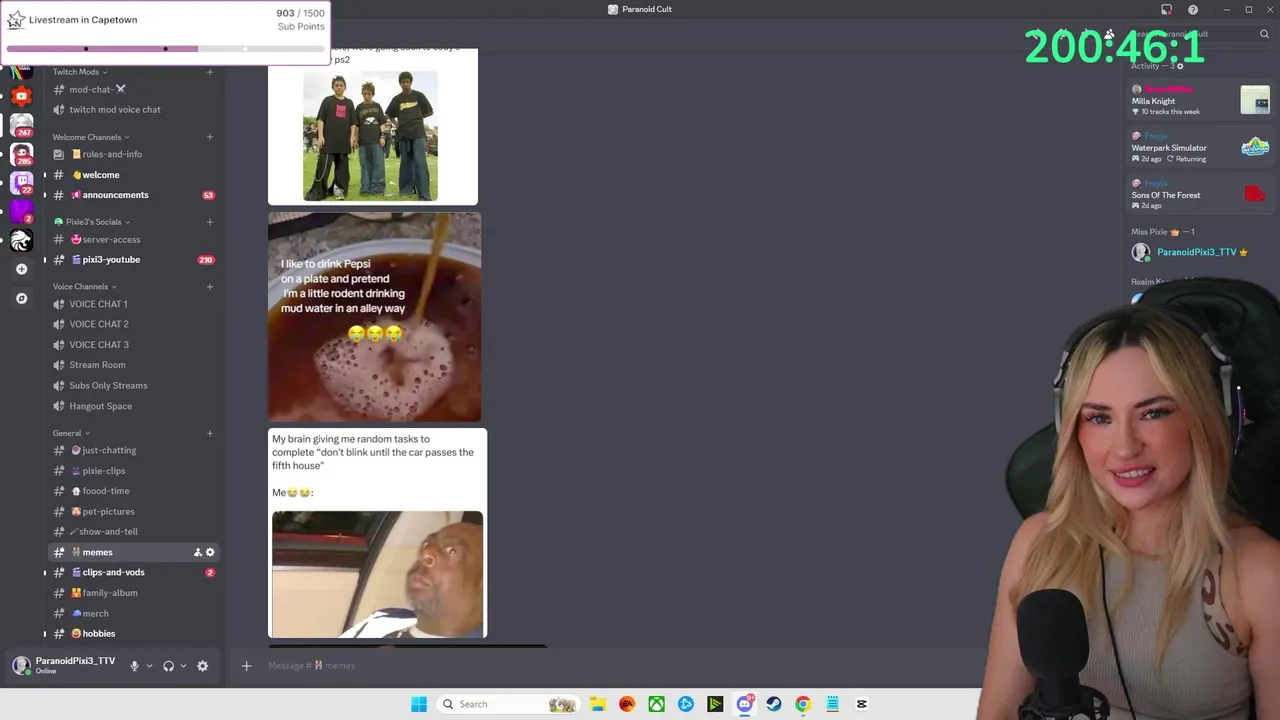Collapse the General category
The height and width of the screenshot is (720, 1280).
71,433
